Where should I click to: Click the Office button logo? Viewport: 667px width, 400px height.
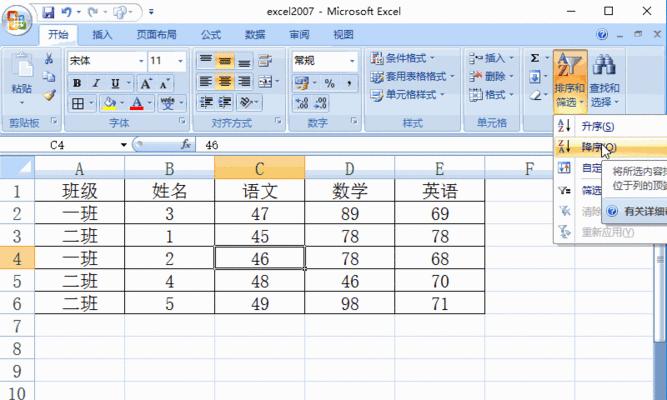coord(17,20)
